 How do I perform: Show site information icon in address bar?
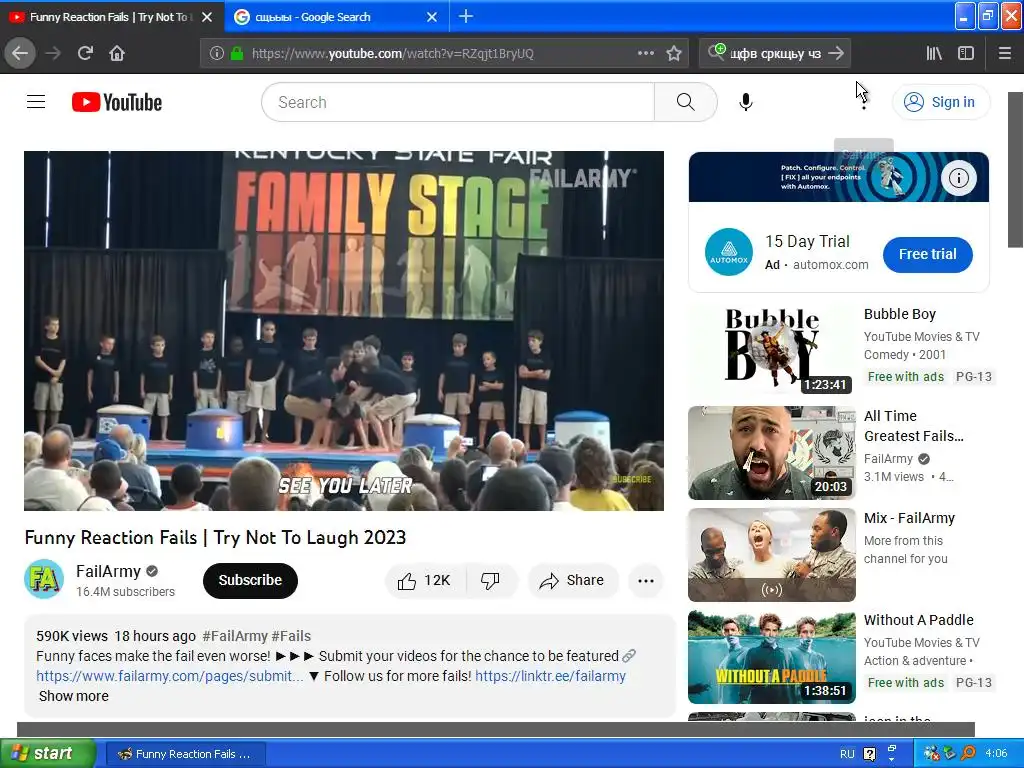217,54
